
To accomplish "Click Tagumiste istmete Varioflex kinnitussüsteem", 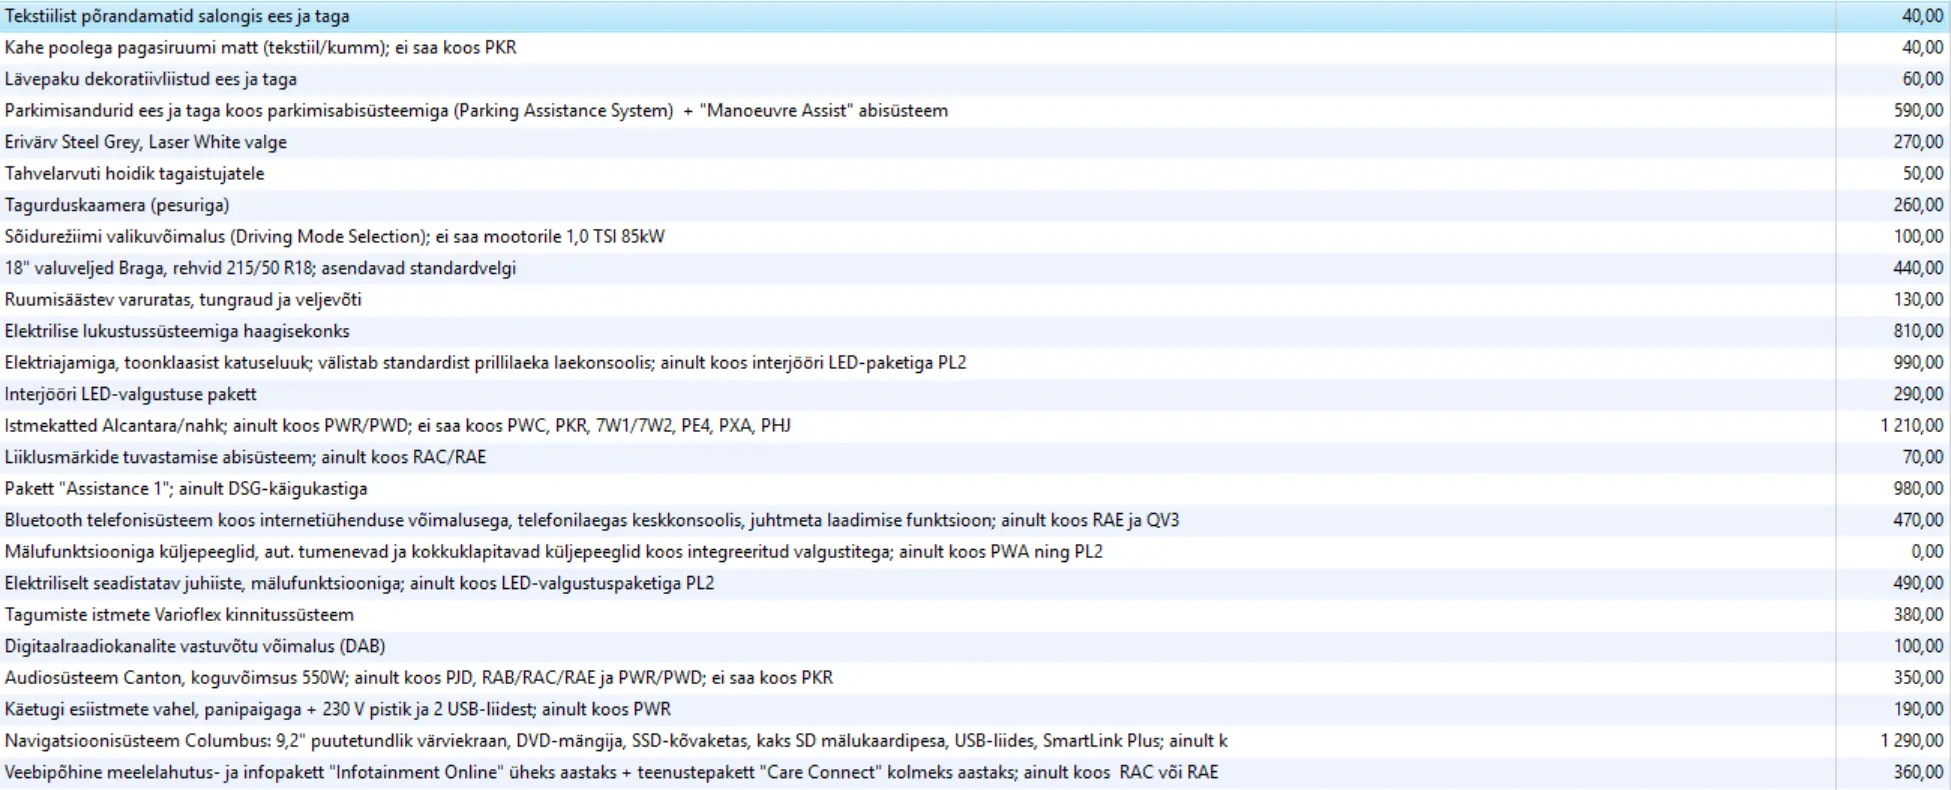I will coord(179,614).
